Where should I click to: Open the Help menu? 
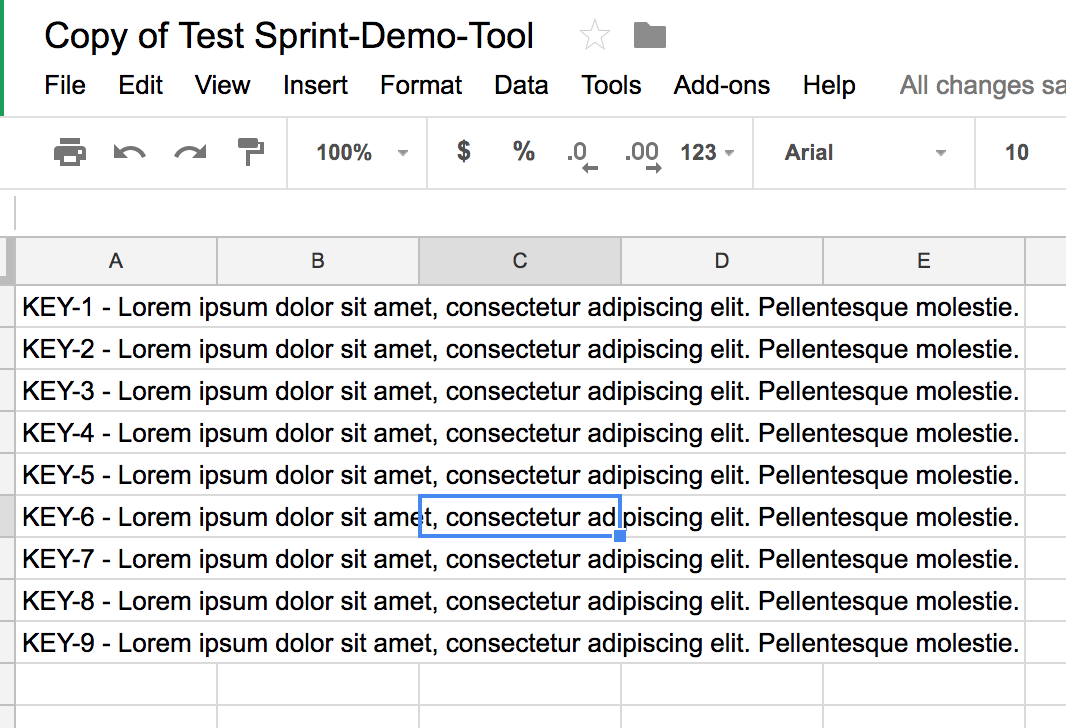point(829,86)
